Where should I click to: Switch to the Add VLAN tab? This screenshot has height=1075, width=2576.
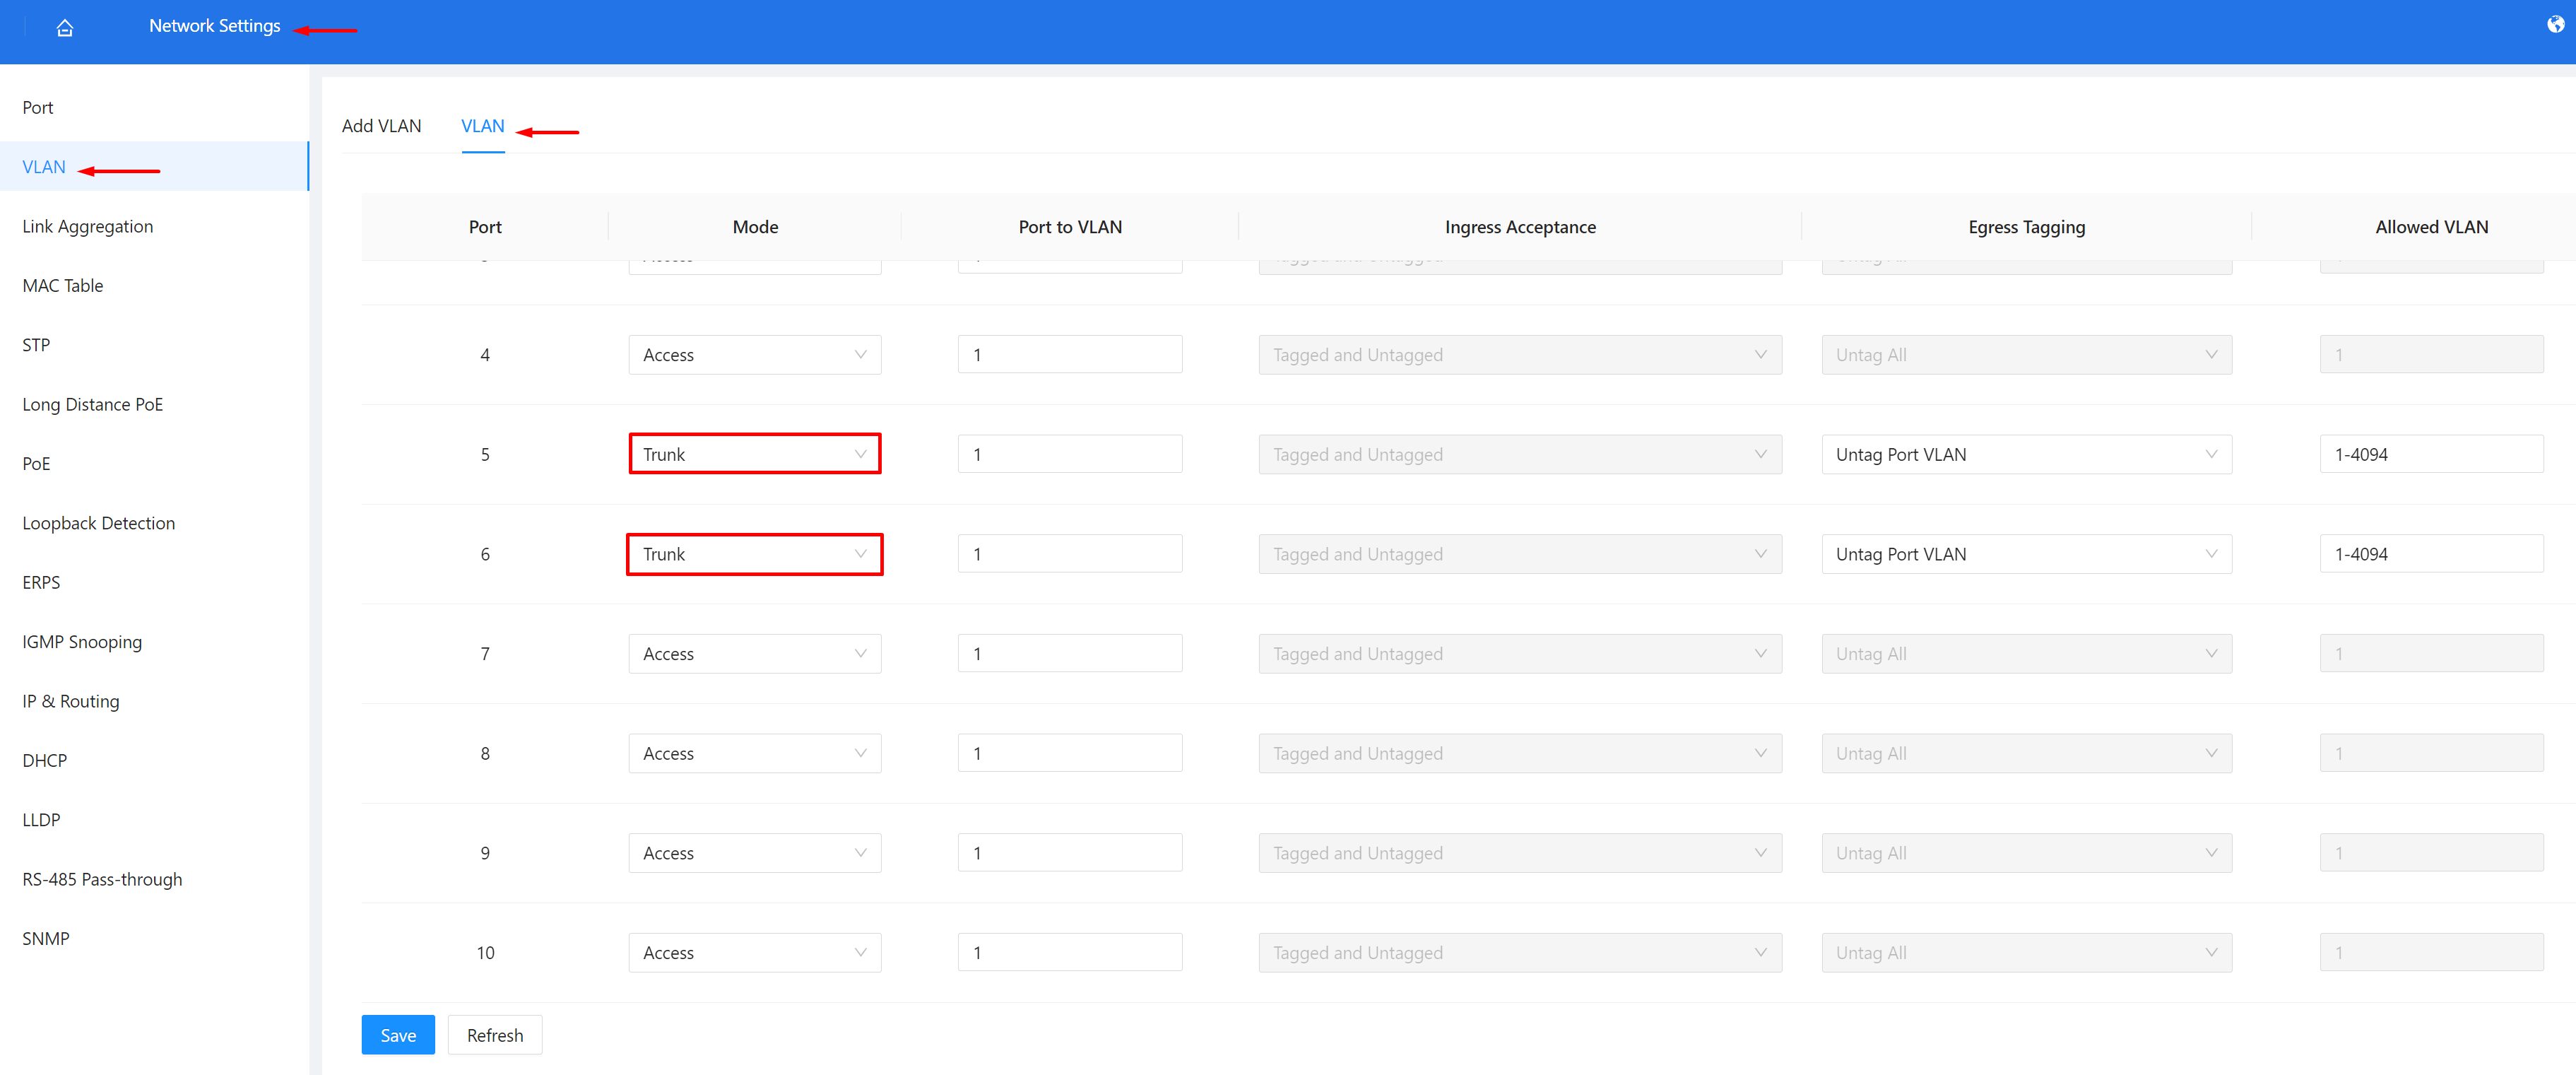[382, 126]
